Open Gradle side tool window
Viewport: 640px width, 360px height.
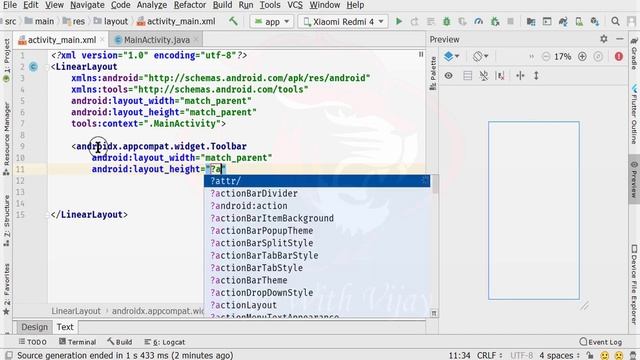[x=634, y=53]
